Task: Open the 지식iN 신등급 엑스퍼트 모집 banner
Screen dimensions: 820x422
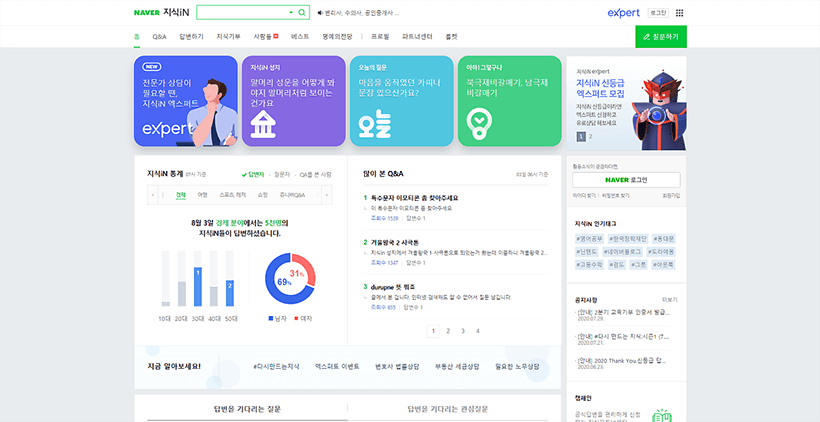Action: (x=627, y=103)
